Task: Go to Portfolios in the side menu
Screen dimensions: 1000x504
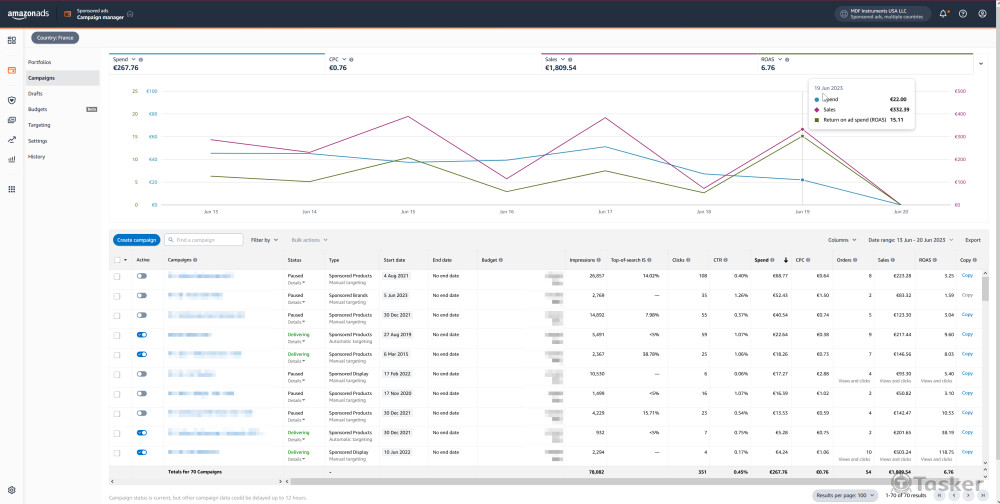Action: (40, 62)
